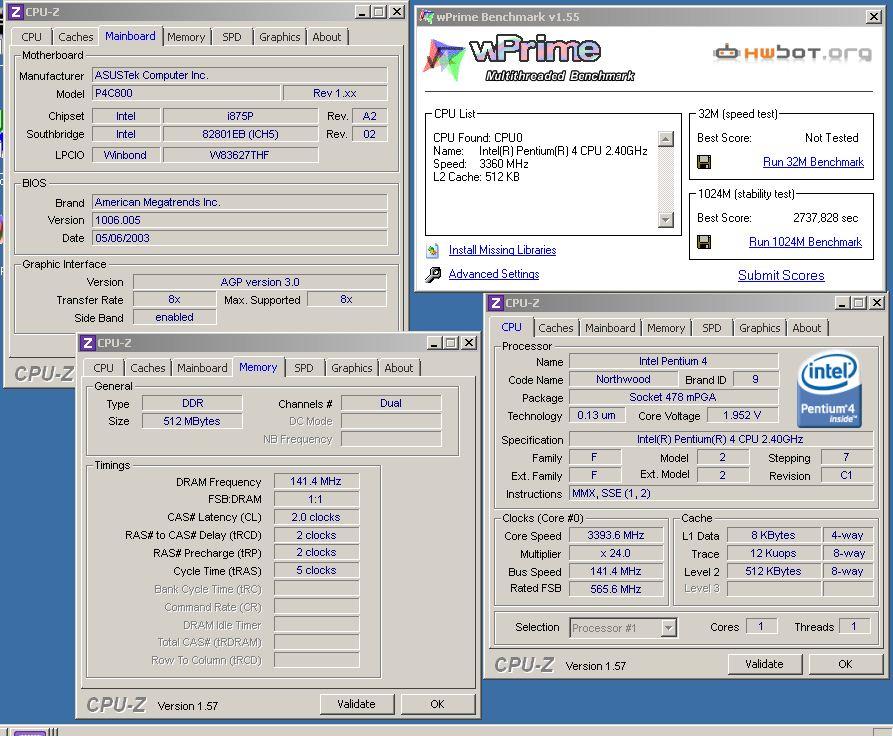The height and width of the screenshot is (736, 893).
Task: Click the DRAM Frequency 141.4 MHz field
Action: pos(316,481)
